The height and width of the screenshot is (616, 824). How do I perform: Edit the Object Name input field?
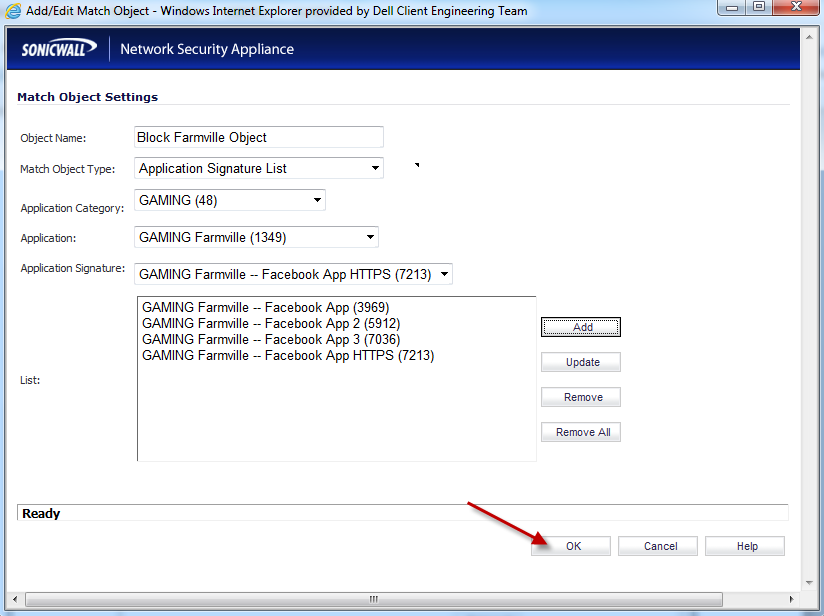click(259, 137)
